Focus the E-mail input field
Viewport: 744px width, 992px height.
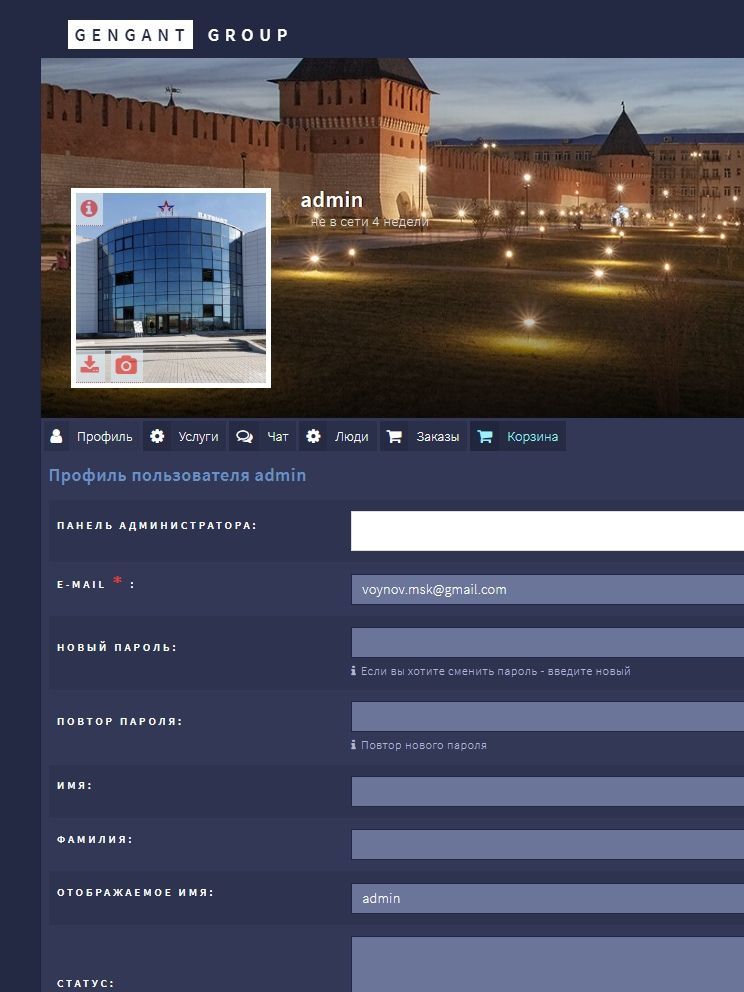pos(547,590)
